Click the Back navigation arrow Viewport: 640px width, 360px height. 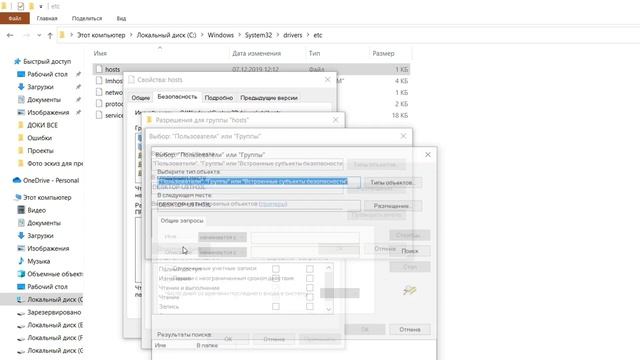point(10,36)
